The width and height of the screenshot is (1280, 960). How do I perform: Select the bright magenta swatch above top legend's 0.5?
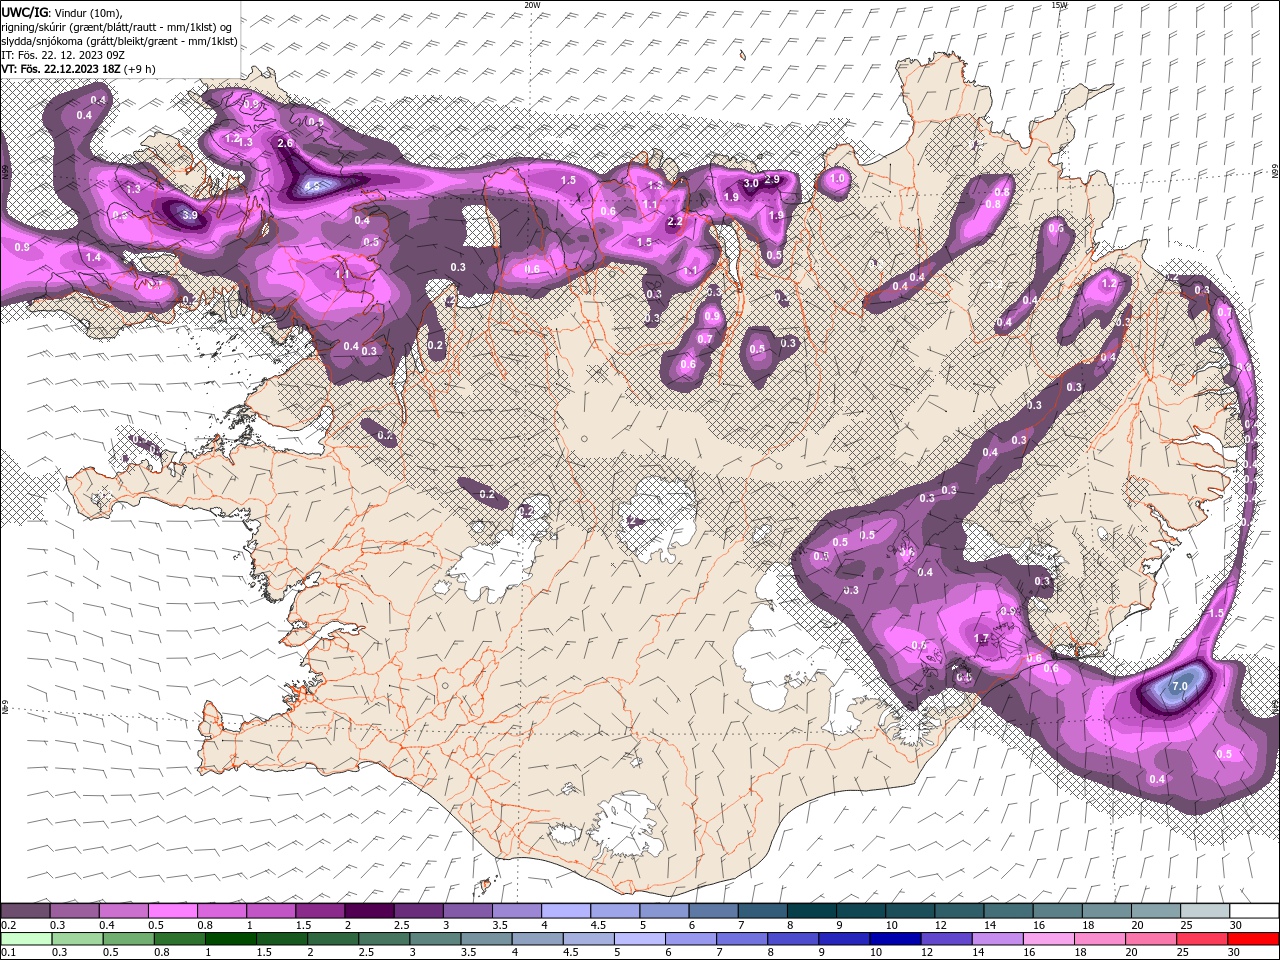172,911
